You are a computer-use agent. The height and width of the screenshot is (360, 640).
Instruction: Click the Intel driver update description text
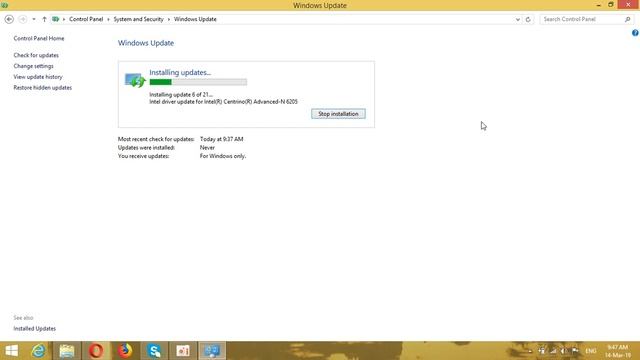pyautogui.click(x=223, y=102)
